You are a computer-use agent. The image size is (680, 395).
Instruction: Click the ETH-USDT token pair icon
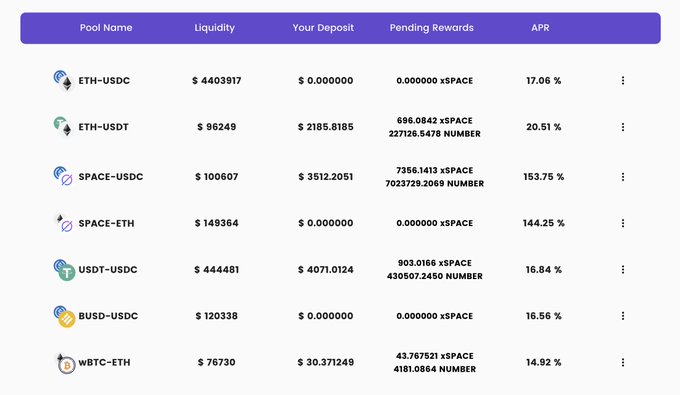[64, 127]
